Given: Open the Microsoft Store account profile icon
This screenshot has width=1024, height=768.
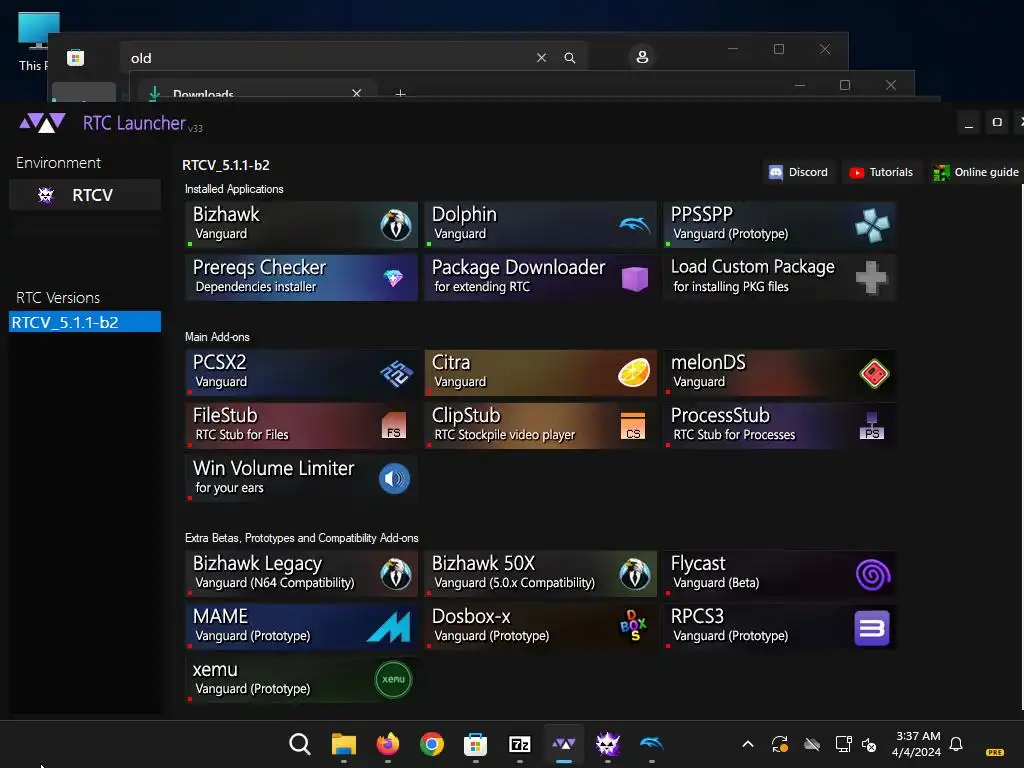Looking at the screenshot, I should 642,57.
